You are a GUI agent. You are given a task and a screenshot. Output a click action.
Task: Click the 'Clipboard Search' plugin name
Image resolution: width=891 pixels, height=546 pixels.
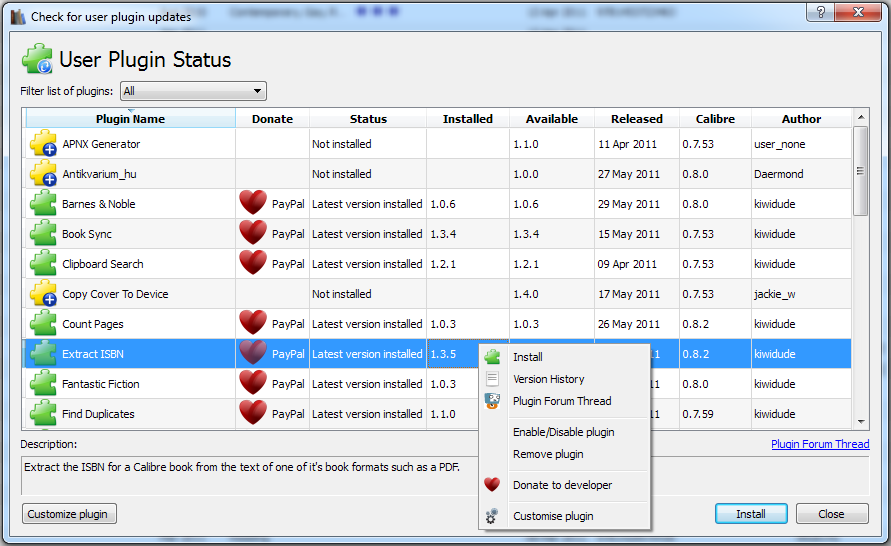[103, 264]
